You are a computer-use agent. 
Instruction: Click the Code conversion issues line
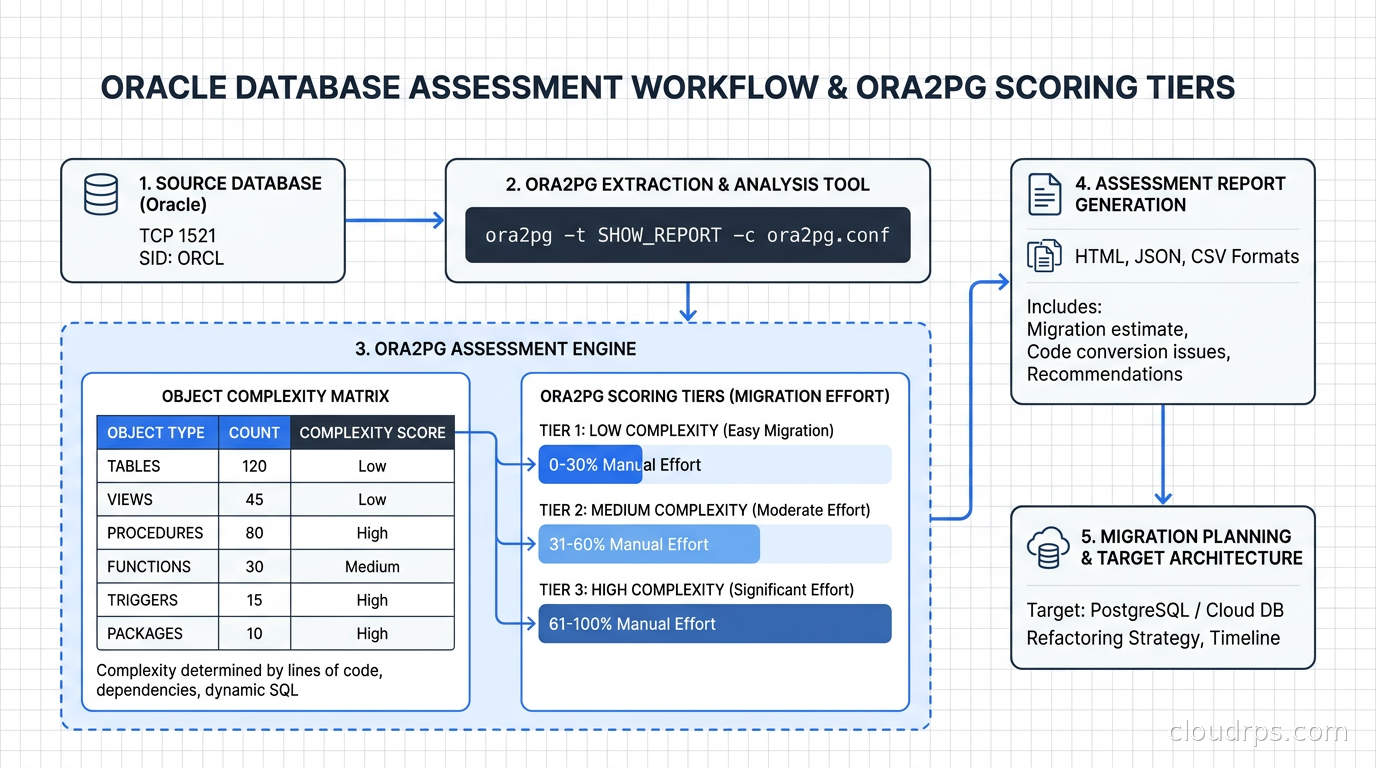click(x=1128, y=352)
